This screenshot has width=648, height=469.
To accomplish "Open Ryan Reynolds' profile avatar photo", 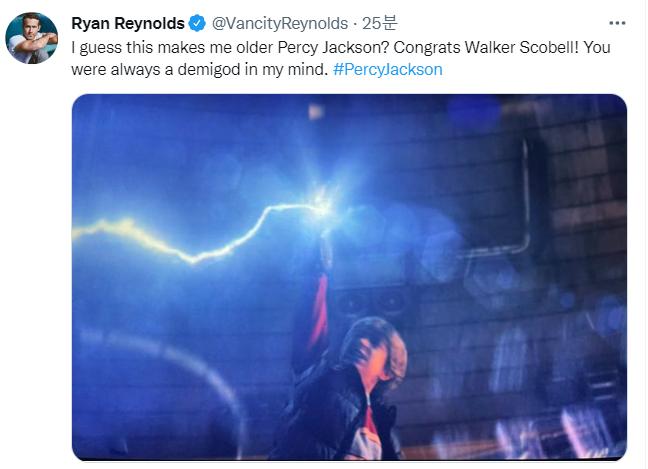I will (x=31, y=38).
